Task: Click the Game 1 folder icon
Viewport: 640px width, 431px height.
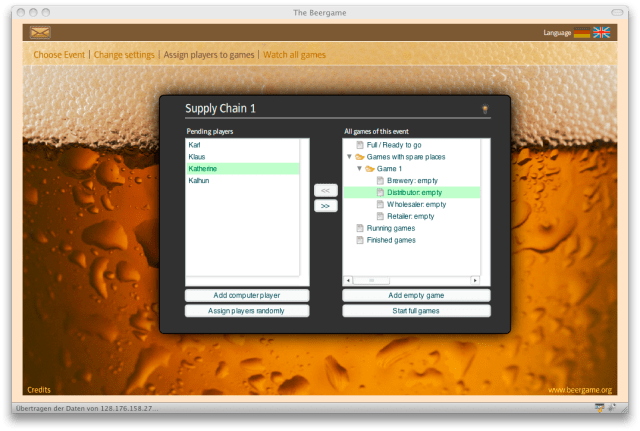Action: 370,169
